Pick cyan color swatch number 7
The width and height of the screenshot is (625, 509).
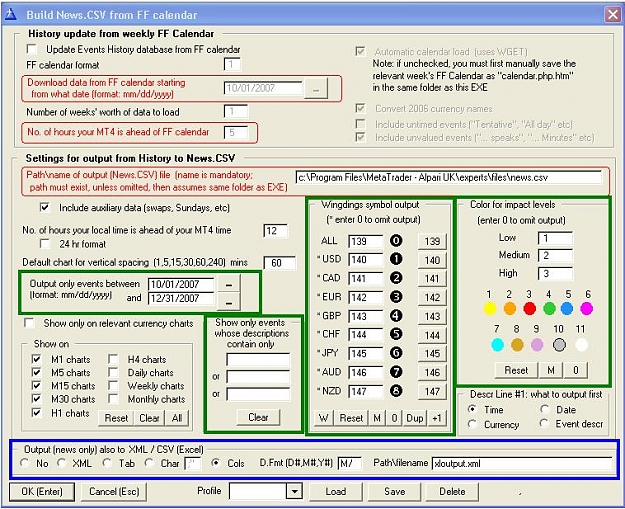pyautogui.click(x=497, y=344)
